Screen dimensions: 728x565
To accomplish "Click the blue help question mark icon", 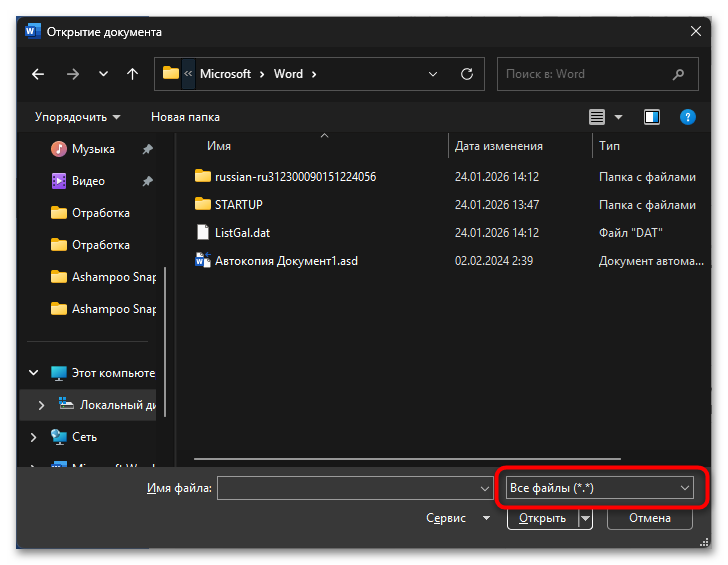I will pyautogui.click(x=687, y=117).
